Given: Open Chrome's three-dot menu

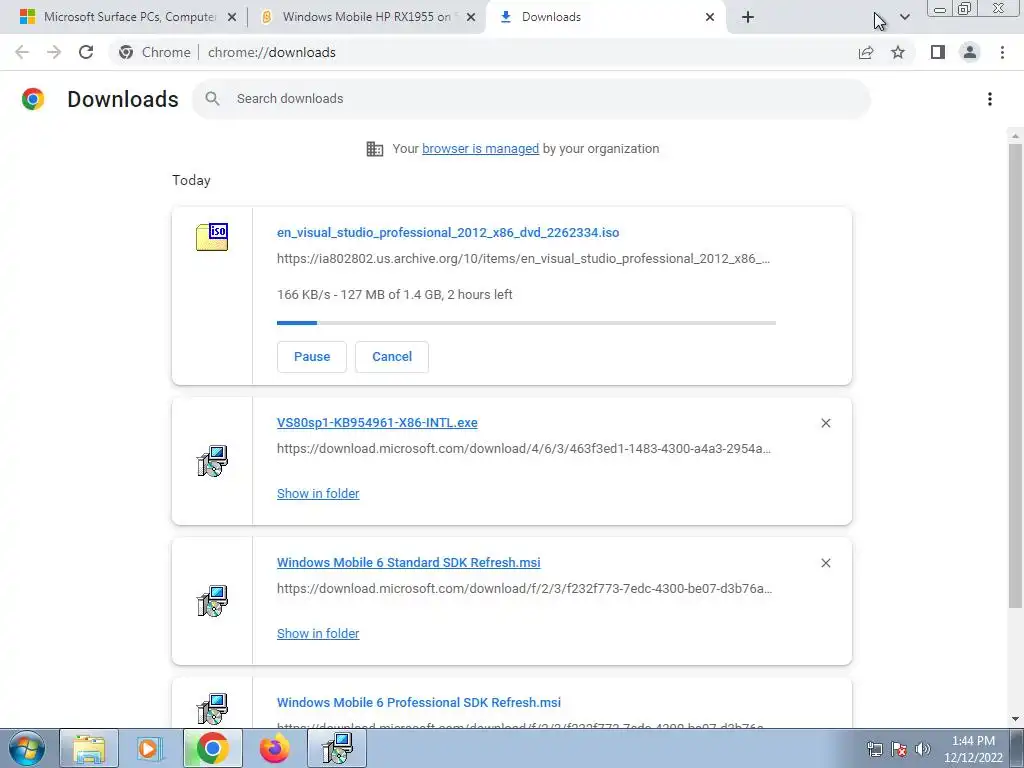Looking at the screenshot, I should click(x=1002, y=52).
